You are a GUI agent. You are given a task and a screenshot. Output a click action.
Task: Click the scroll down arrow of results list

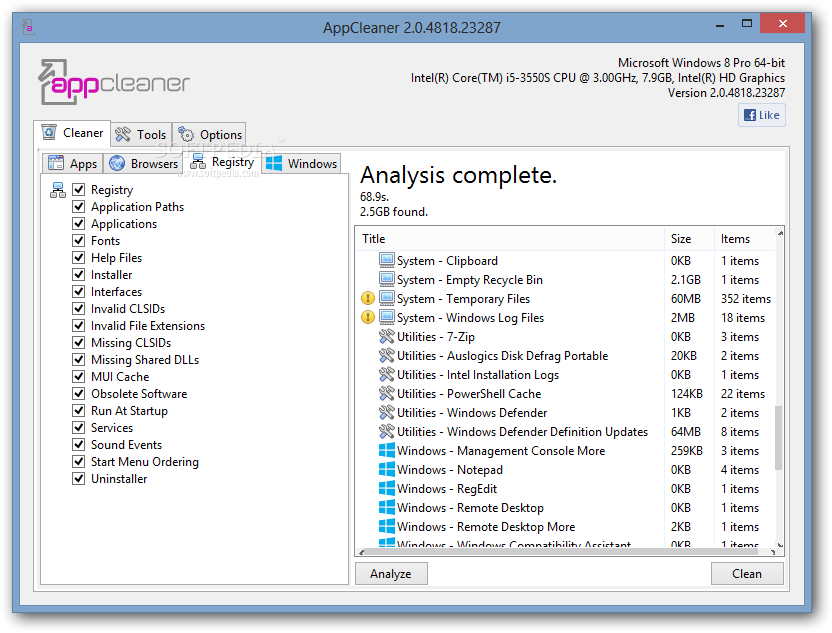[780, 544]
